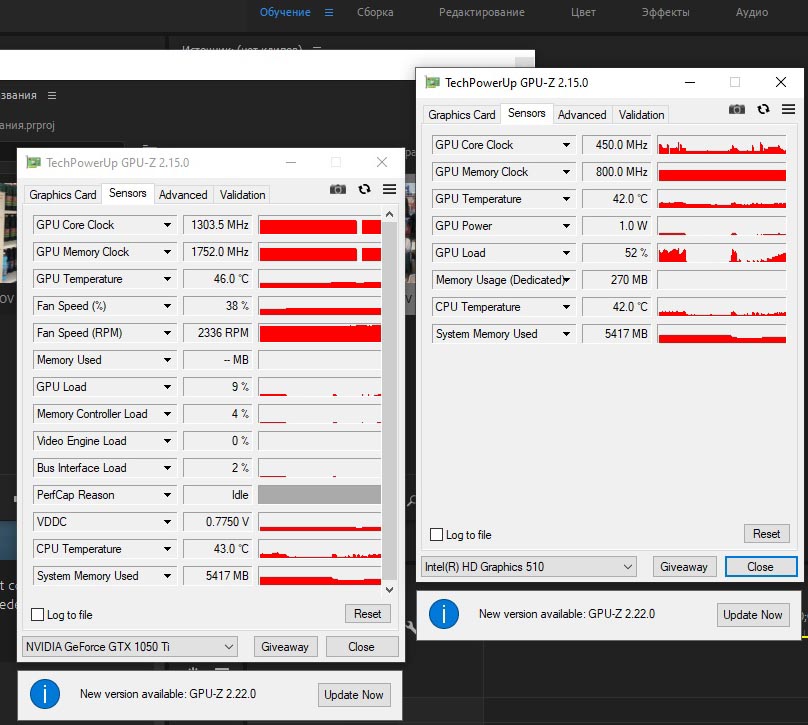Screen dimensions: 808x725
Task: Open Memory Usage (Dedicated) dropdown
Action: tap(566, 280)
